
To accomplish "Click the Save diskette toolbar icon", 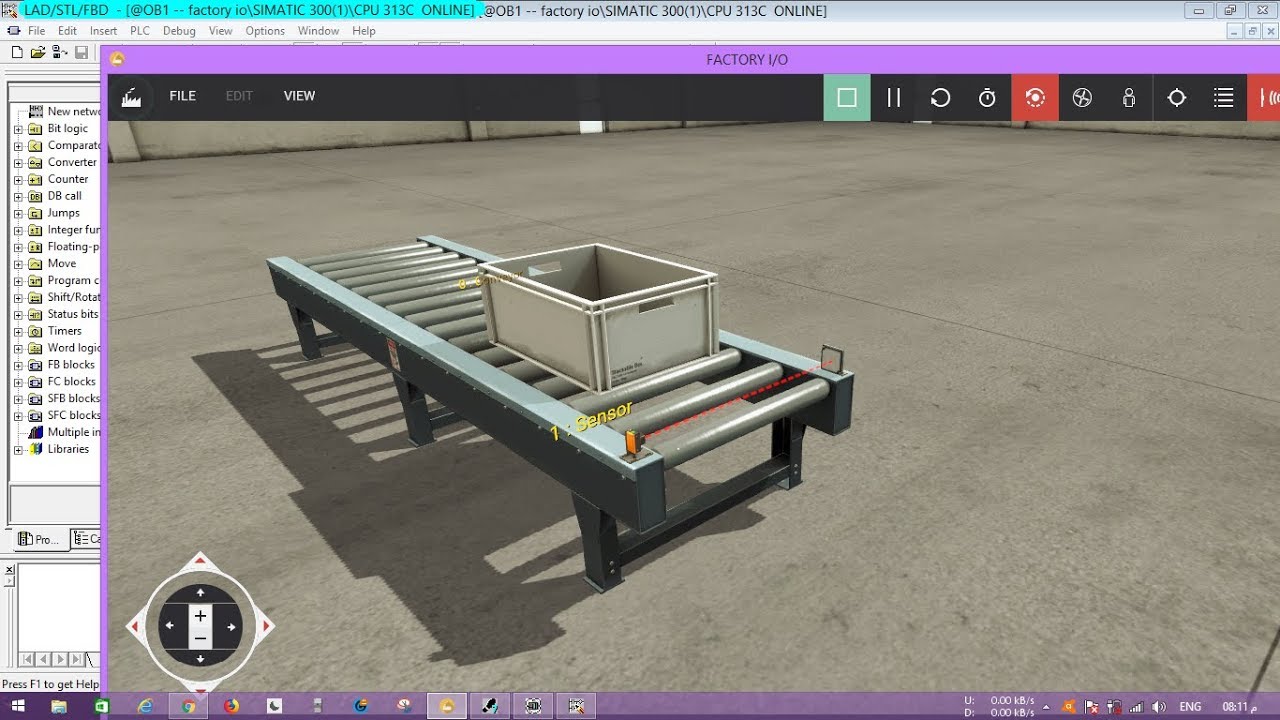I will 81,52.
